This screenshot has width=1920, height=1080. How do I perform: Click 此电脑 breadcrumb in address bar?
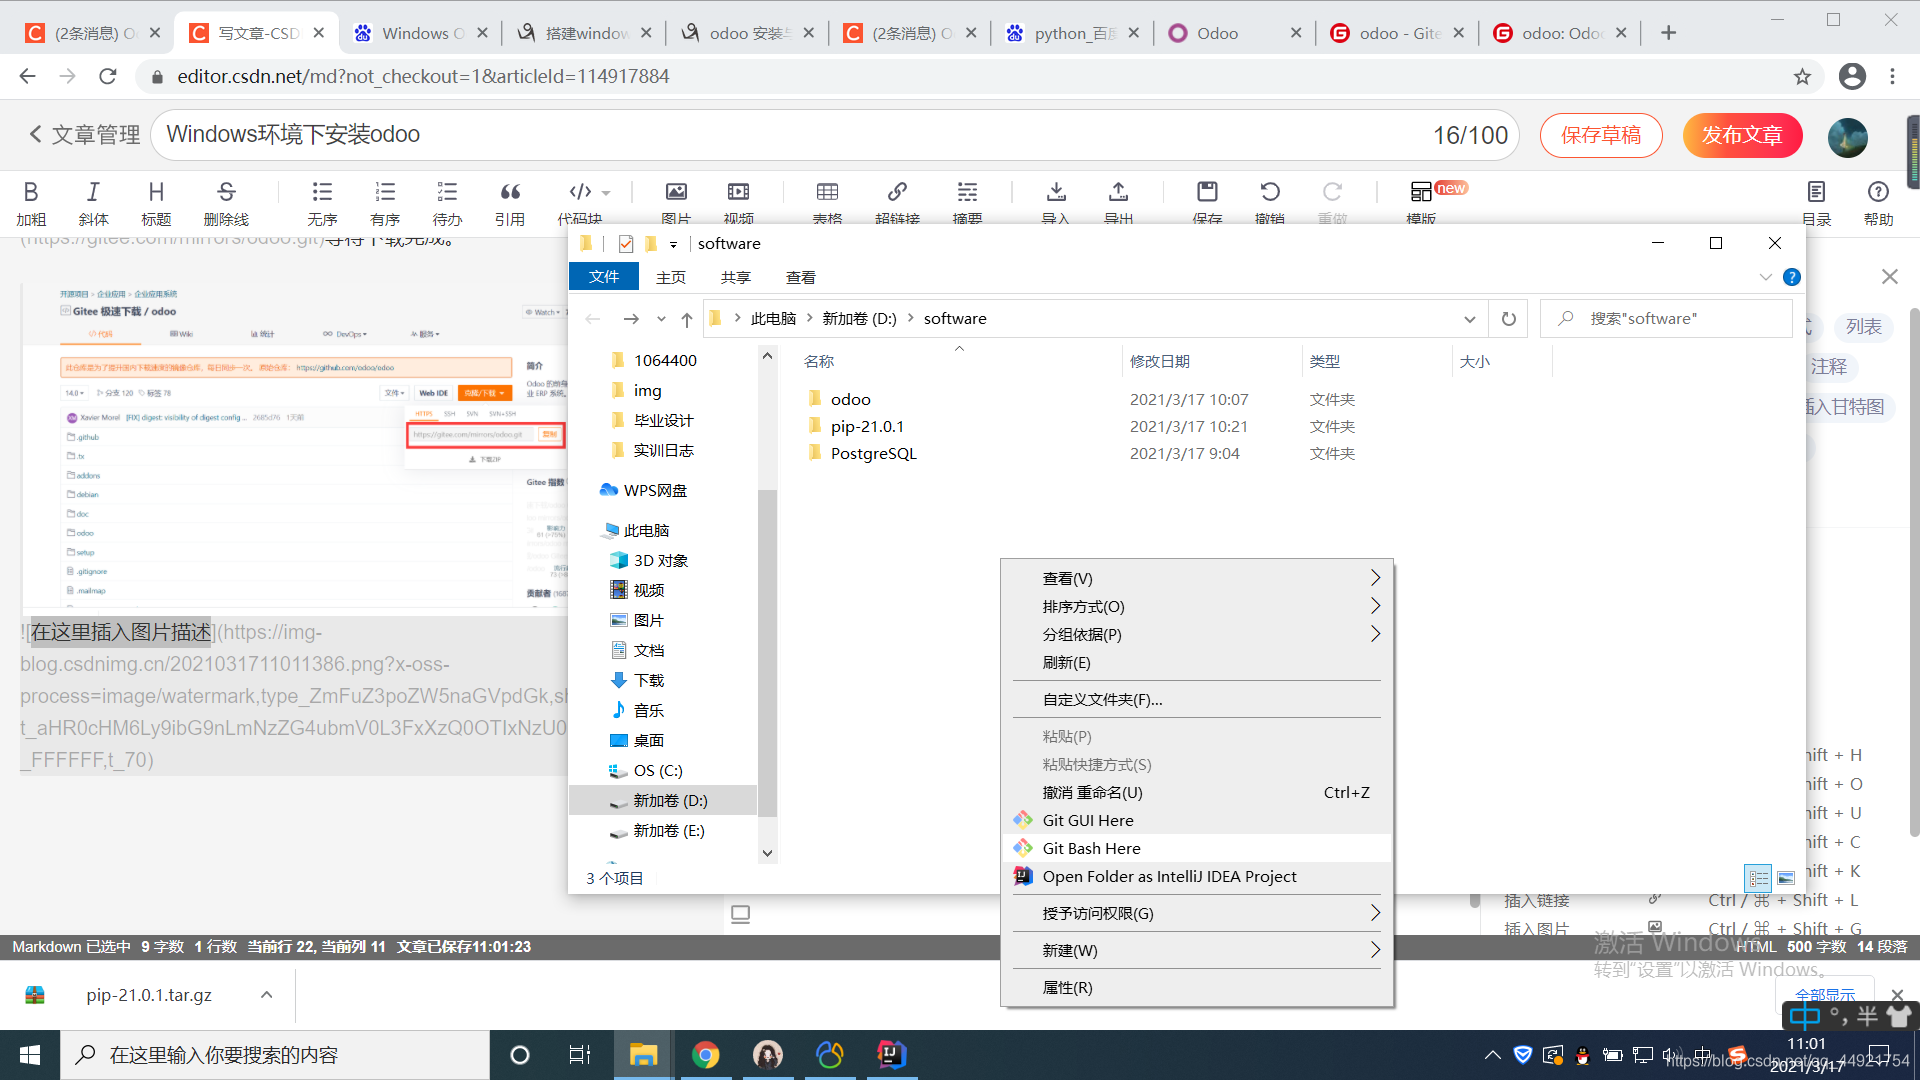point(773,319)
